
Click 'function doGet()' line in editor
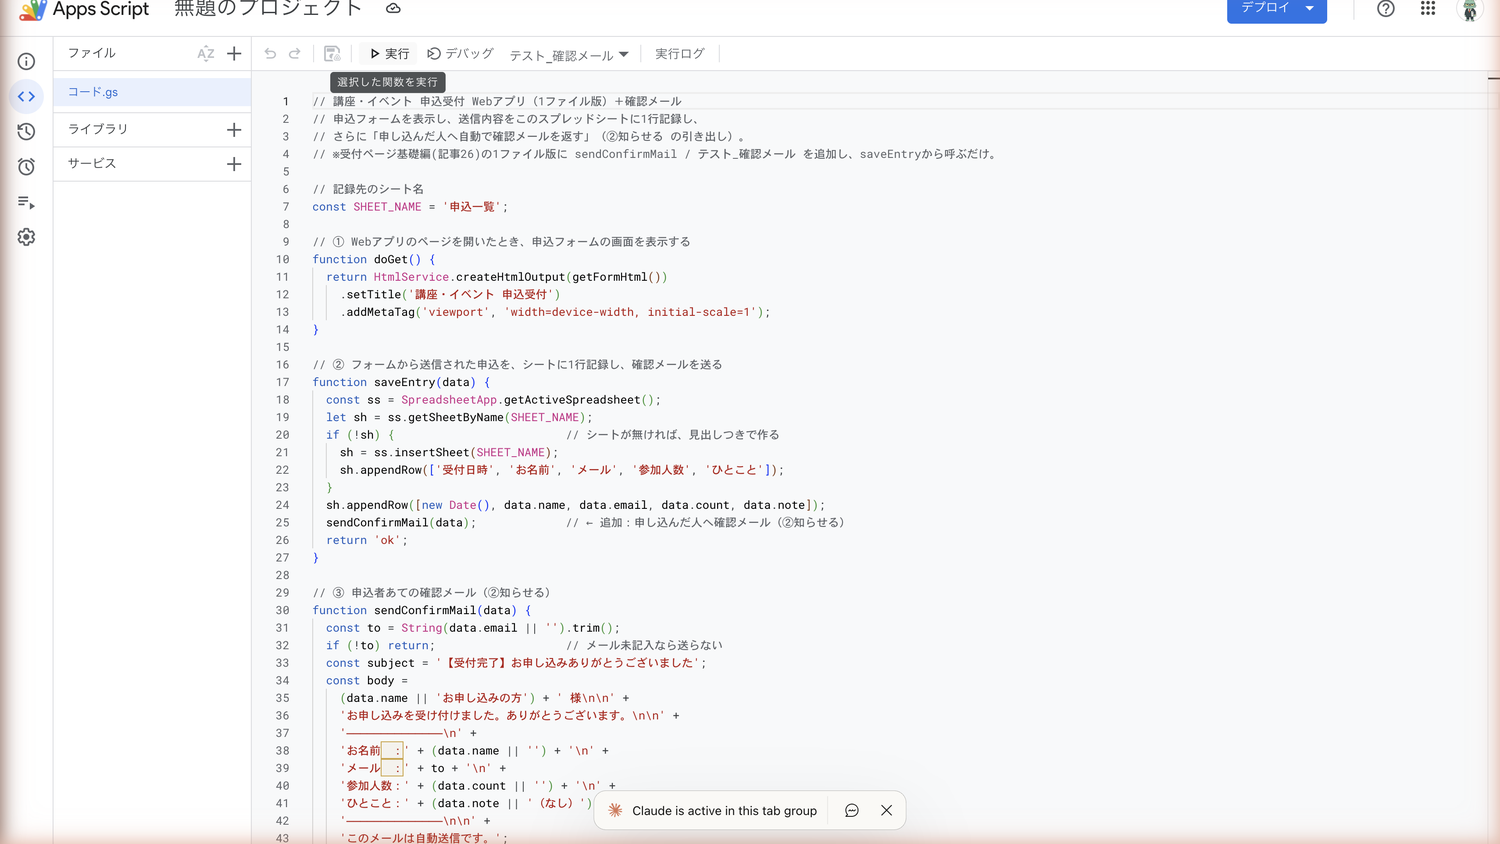tap(373, 259)
